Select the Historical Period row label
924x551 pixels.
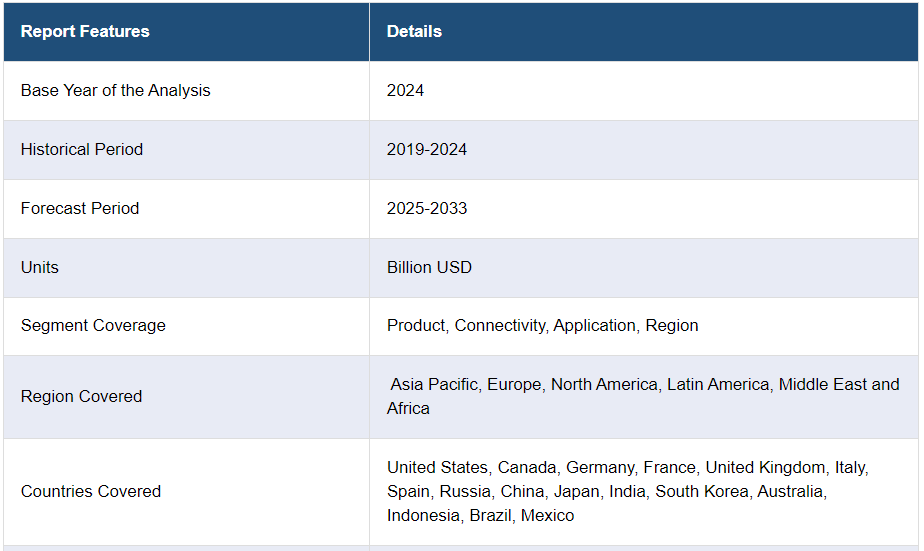[82, 149]
